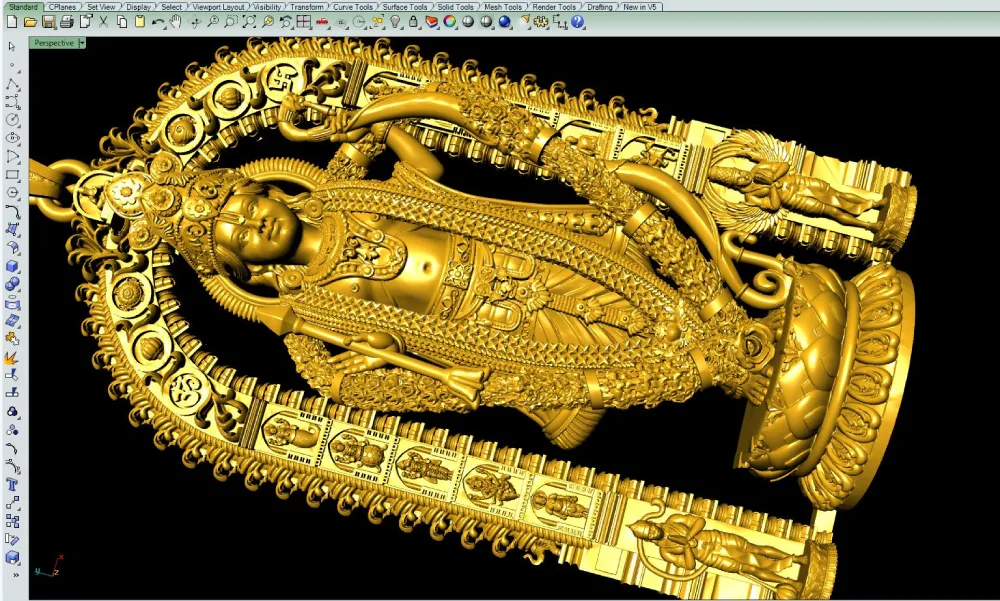
Task: Open the Visibility tab
Action: pyautogui.click(x=267, y=7)
